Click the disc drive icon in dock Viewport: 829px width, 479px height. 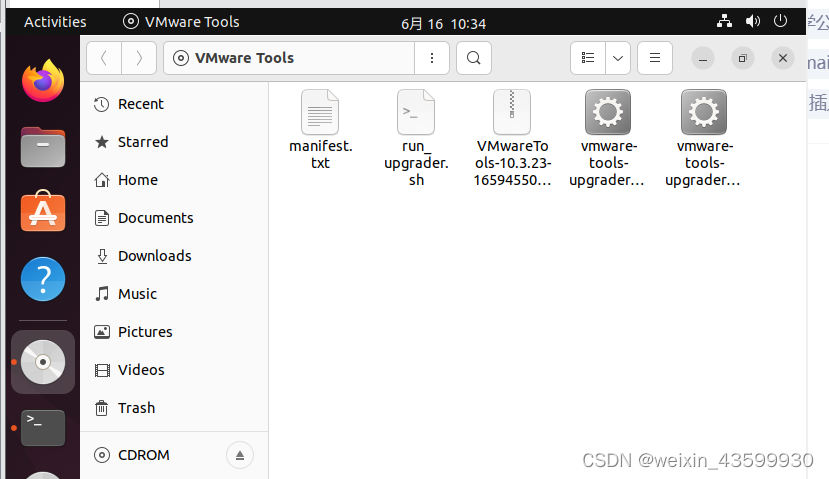click(x=43, y=362)
